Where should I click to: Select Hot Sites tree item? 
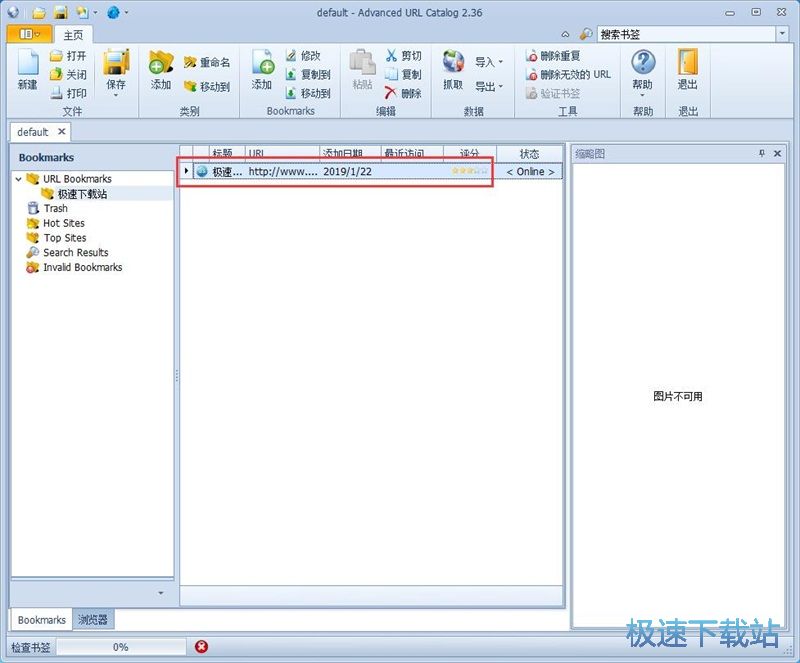[x=63, y=223]
